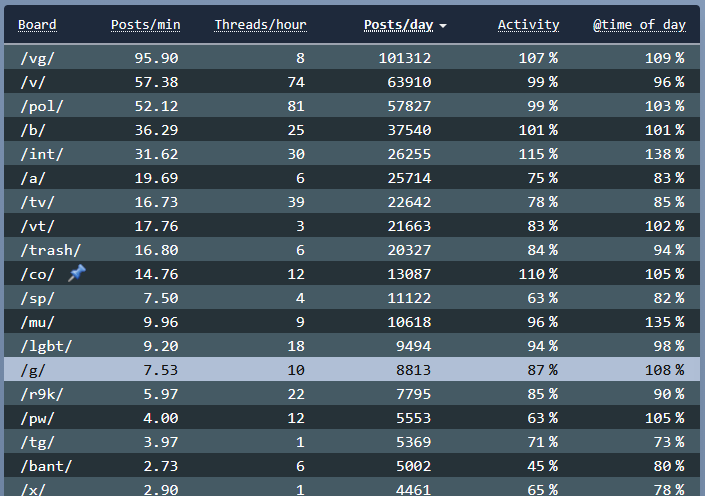Click the 25714 posts/day cell
The height and width of the screenshot is (496, 705).
click(x=409, y=179)
